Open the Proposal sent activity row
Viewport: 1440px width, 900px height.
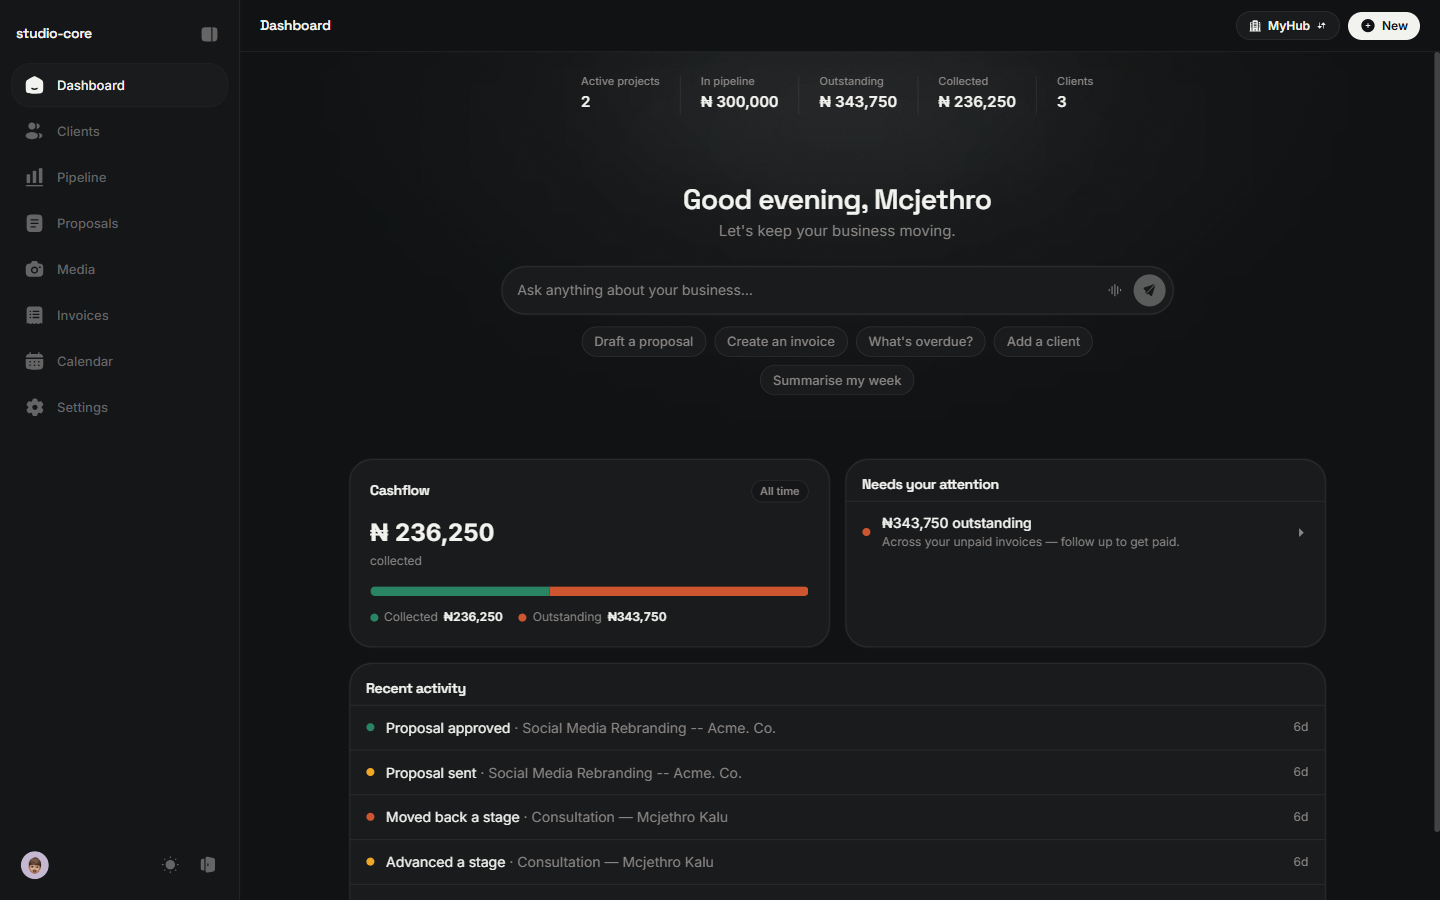click(837, 773)
